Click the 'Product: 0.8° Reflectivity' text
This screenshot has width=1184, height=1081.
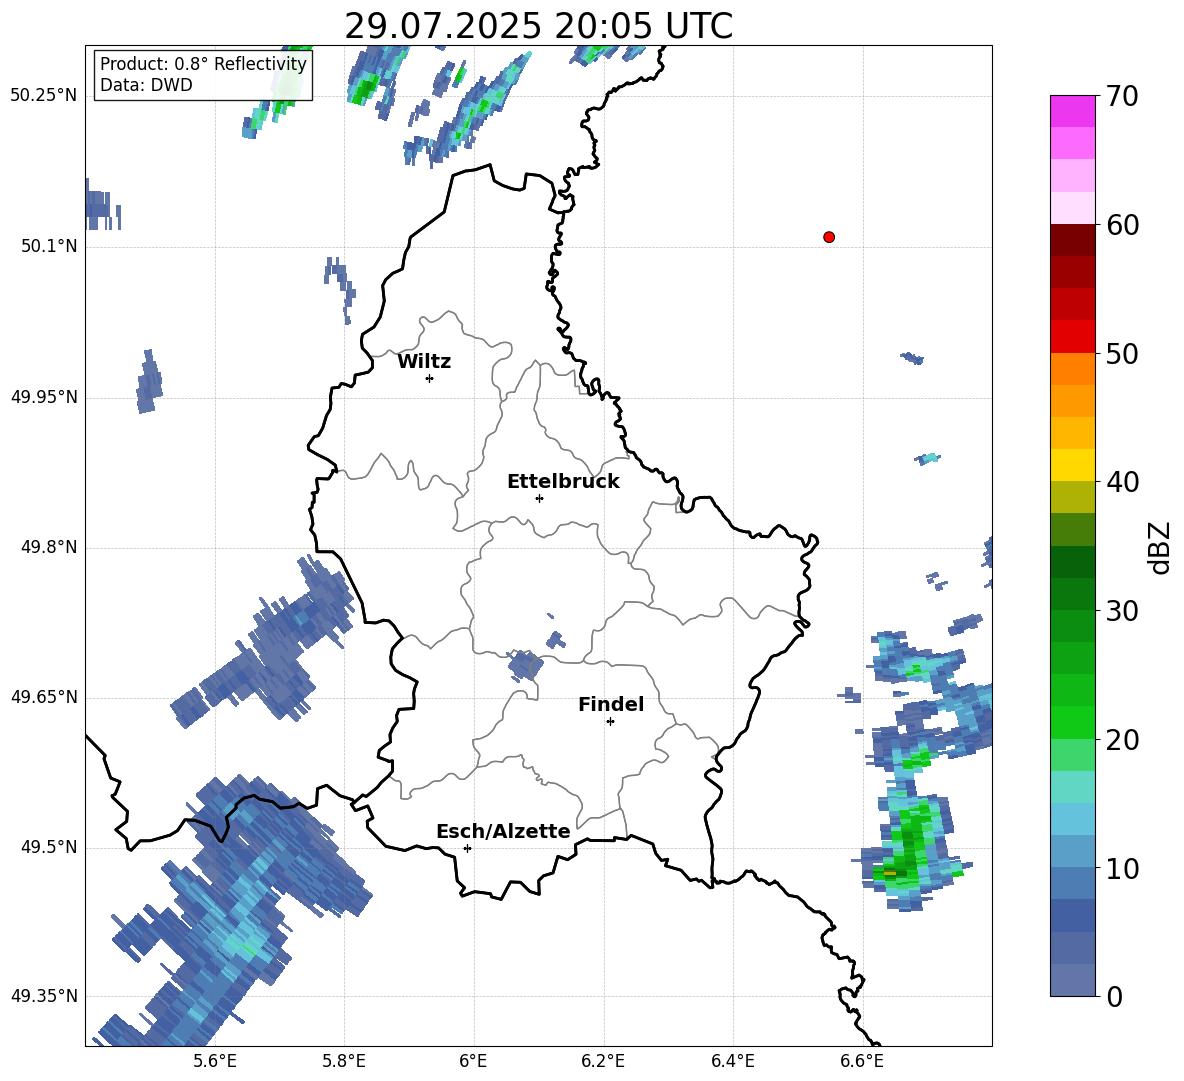pyautogui.click(x=203, y=63)
